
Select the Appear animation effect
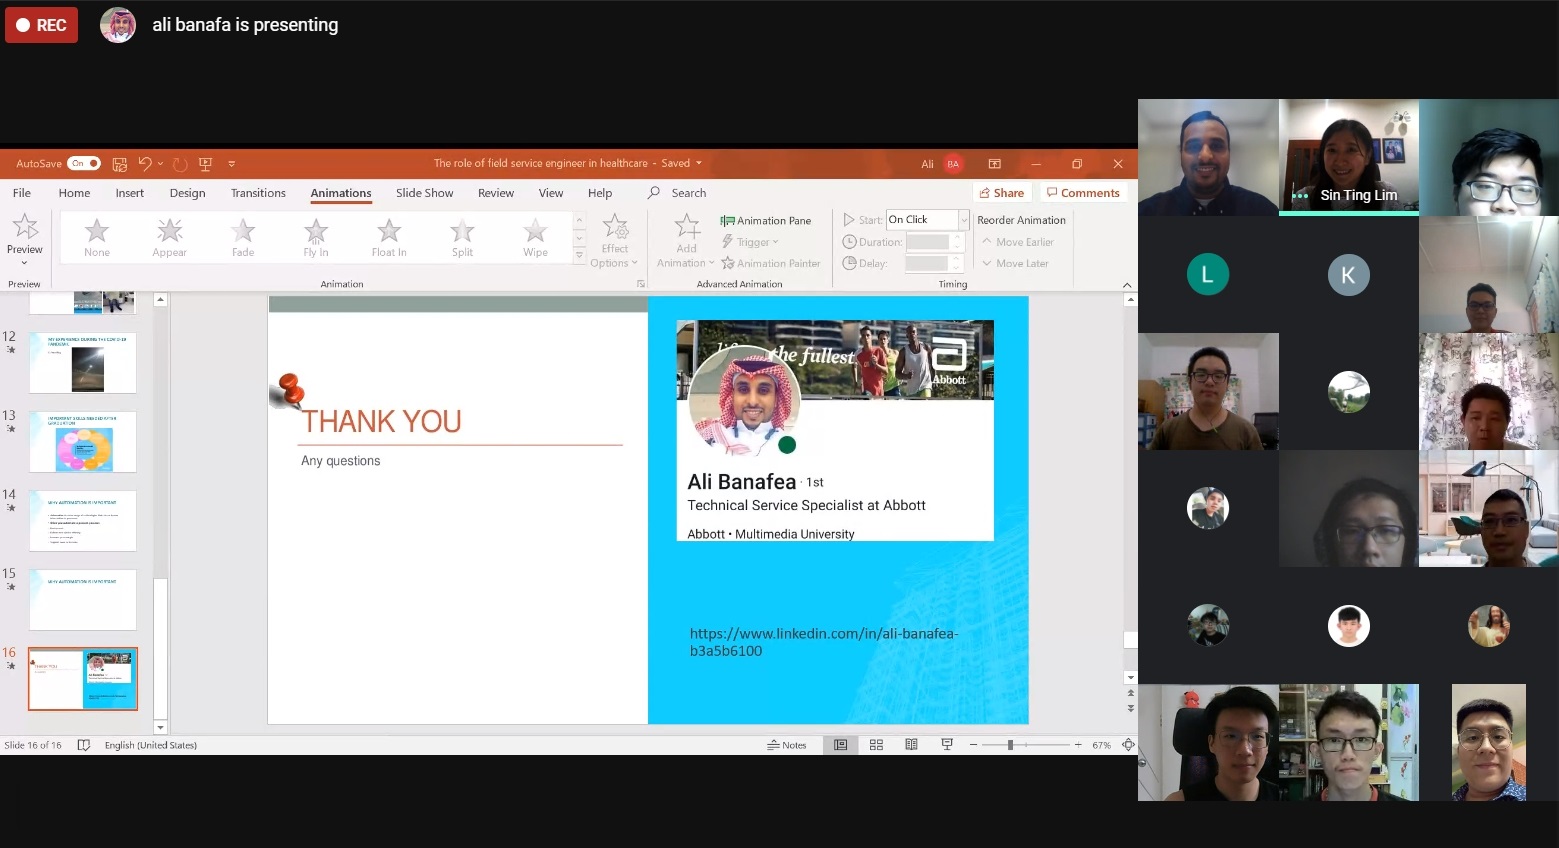coord(170,238)
